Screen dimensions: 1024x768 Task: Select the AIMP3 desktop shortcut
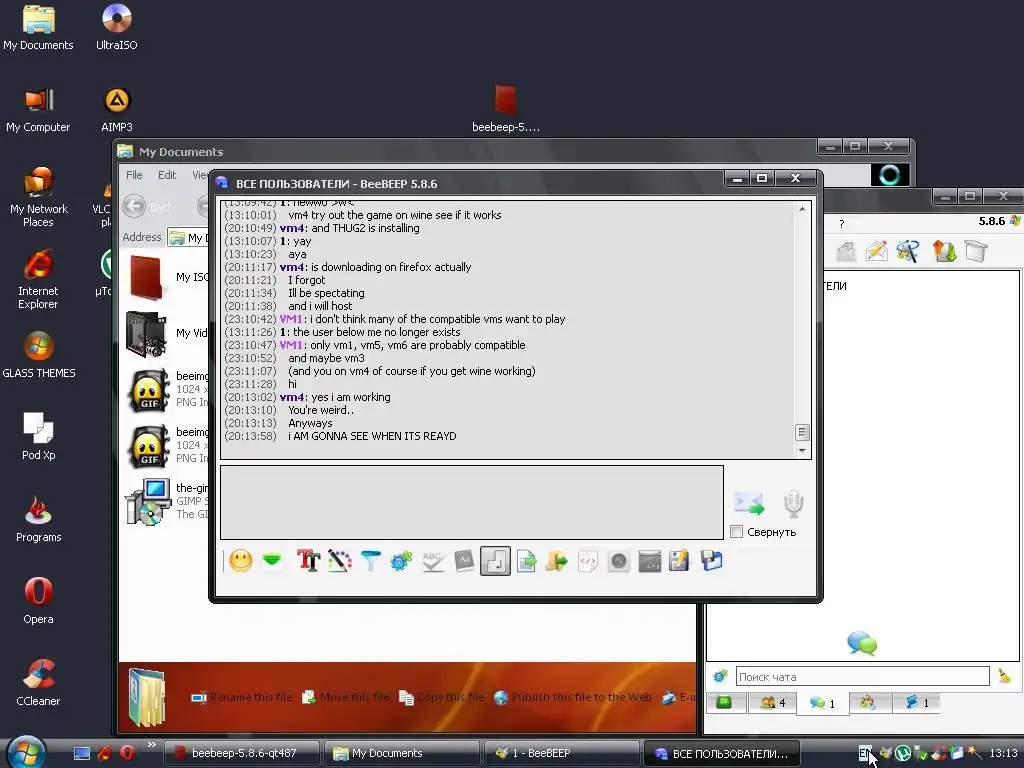[117, 110]
